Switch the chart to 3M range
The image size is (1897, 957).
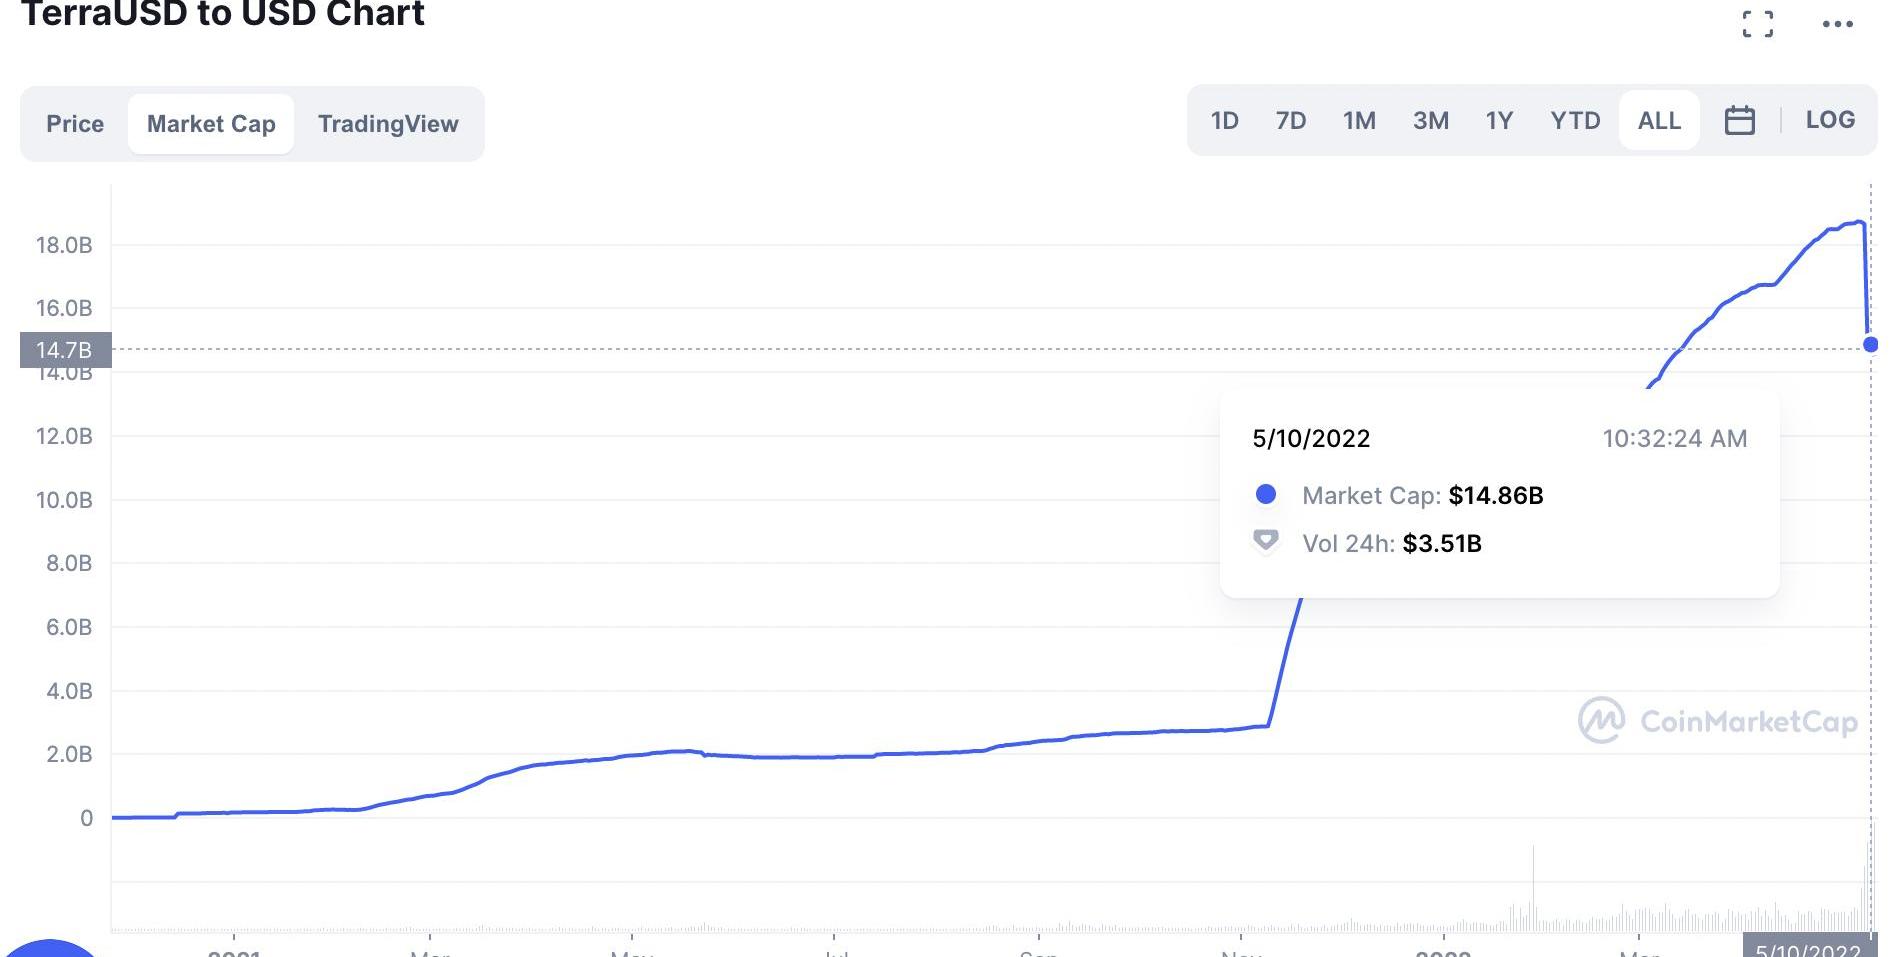coord(1430,121)
